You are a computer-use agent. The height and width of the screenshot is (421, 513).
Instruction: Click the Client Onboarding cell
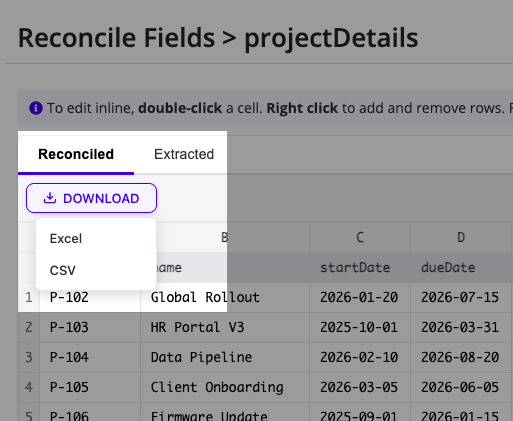(x=225, y=387)
